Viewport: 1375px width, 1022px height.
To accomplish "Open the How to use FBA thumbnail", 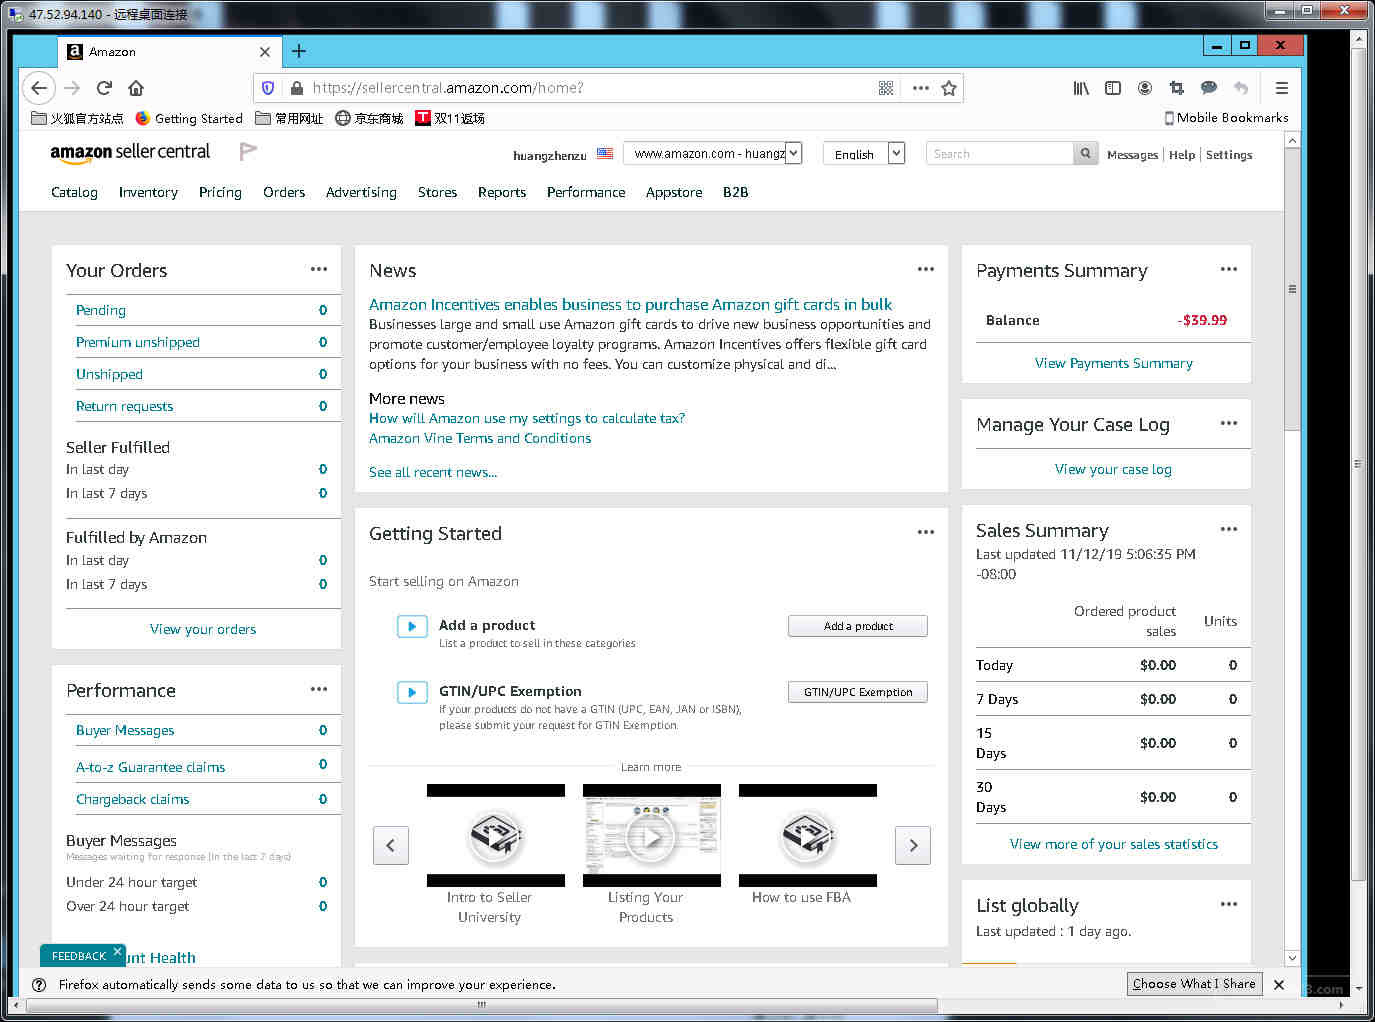I will tap(807, 836).
